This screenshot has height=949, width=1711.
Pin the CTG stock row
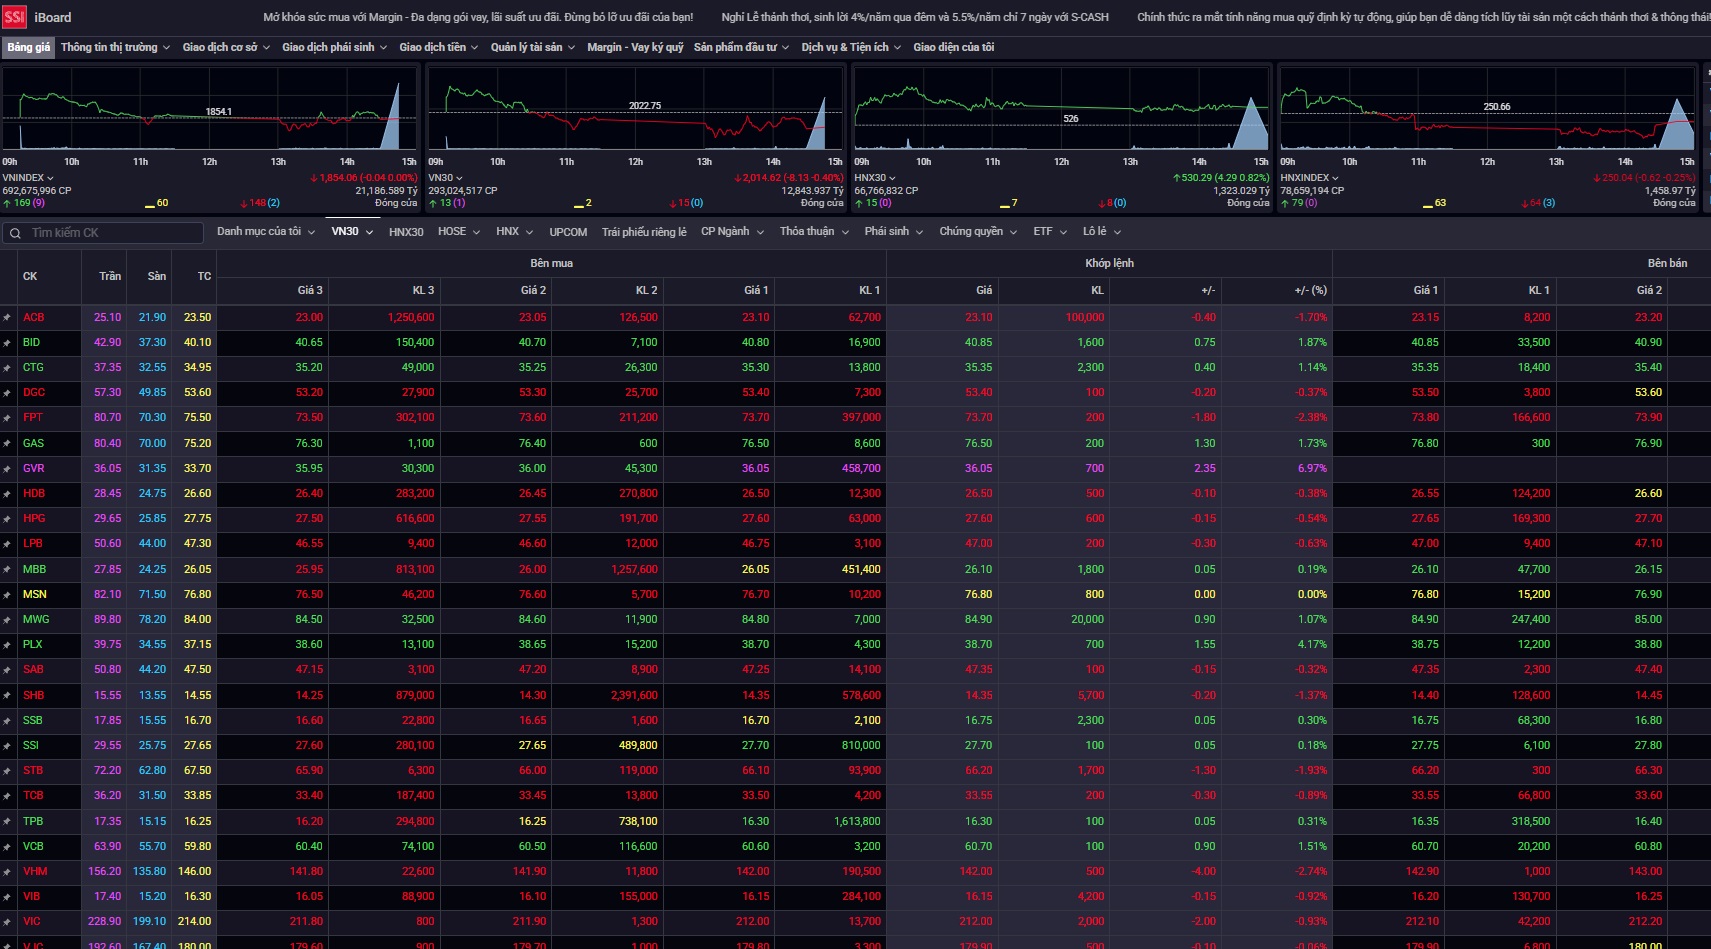point(7,368)
